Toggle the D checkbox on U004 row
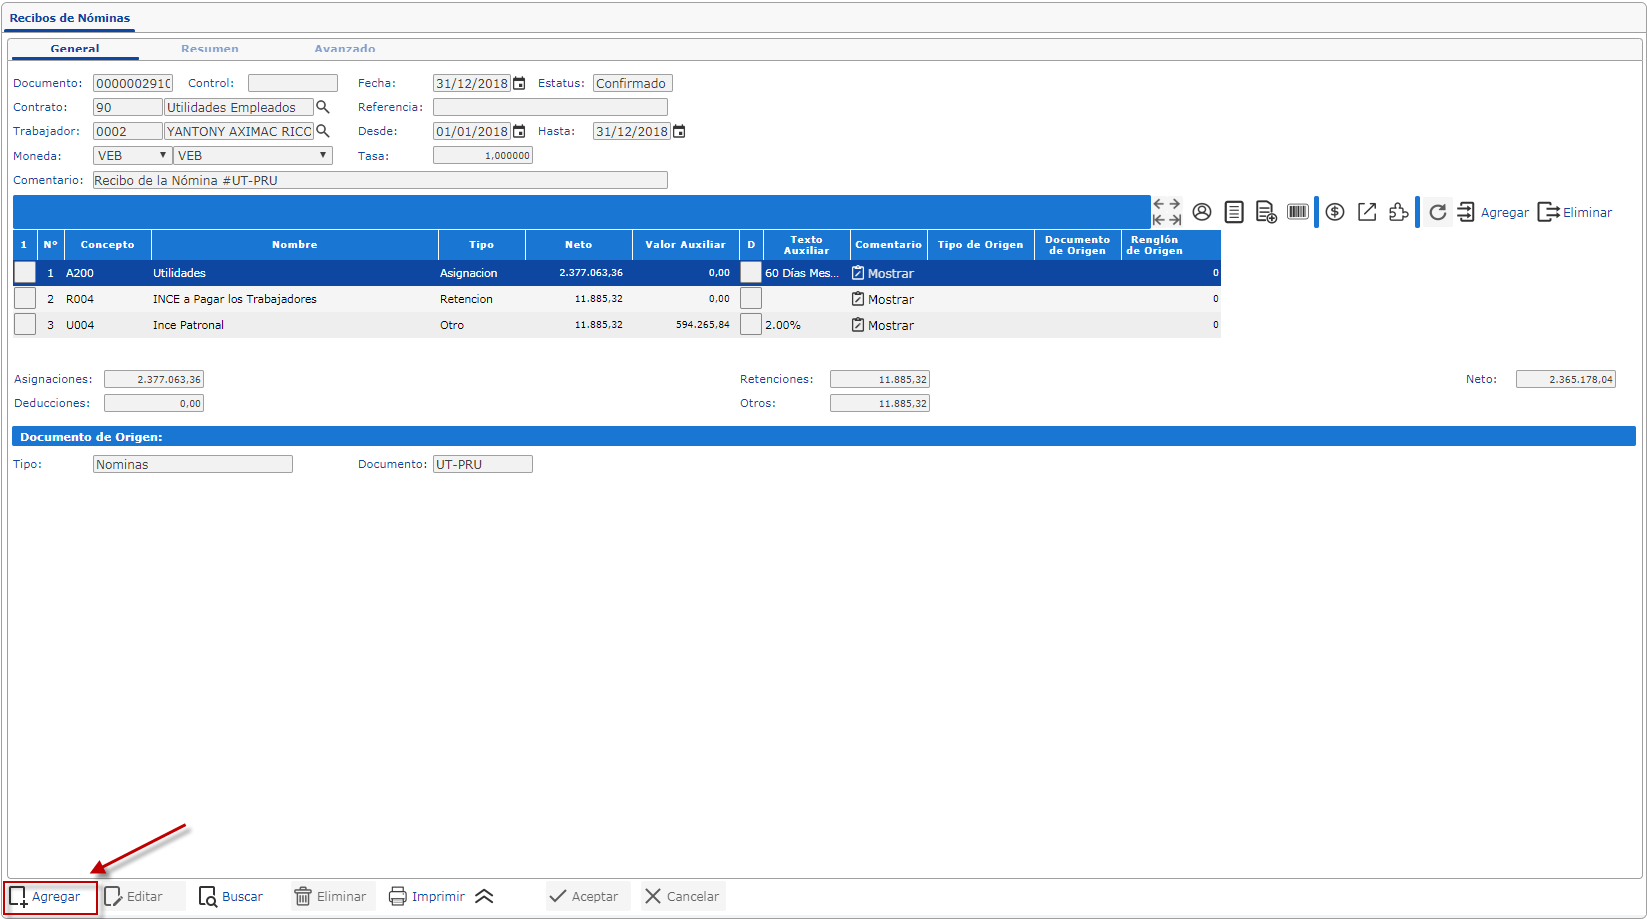This screenshot has height=919, width=1647. point(751,325)
